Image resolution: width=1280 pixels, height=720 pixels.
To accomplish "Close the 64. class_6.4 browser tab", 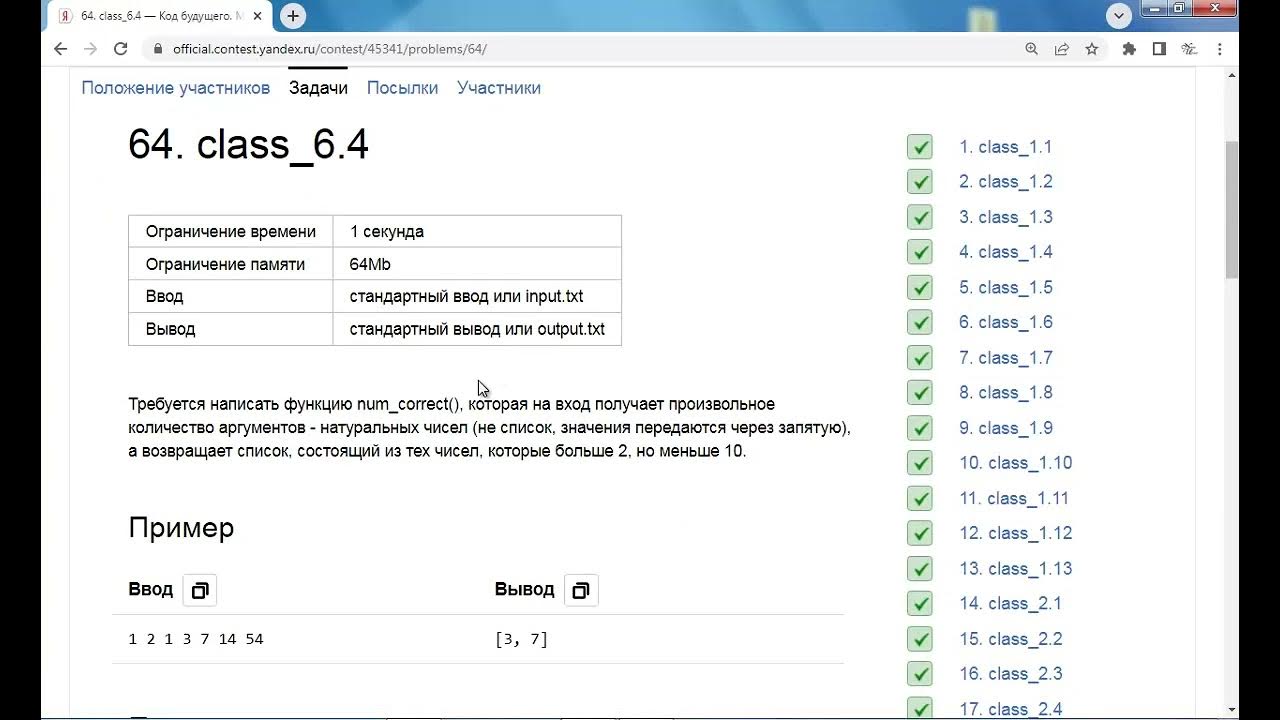I will [258, 16].
